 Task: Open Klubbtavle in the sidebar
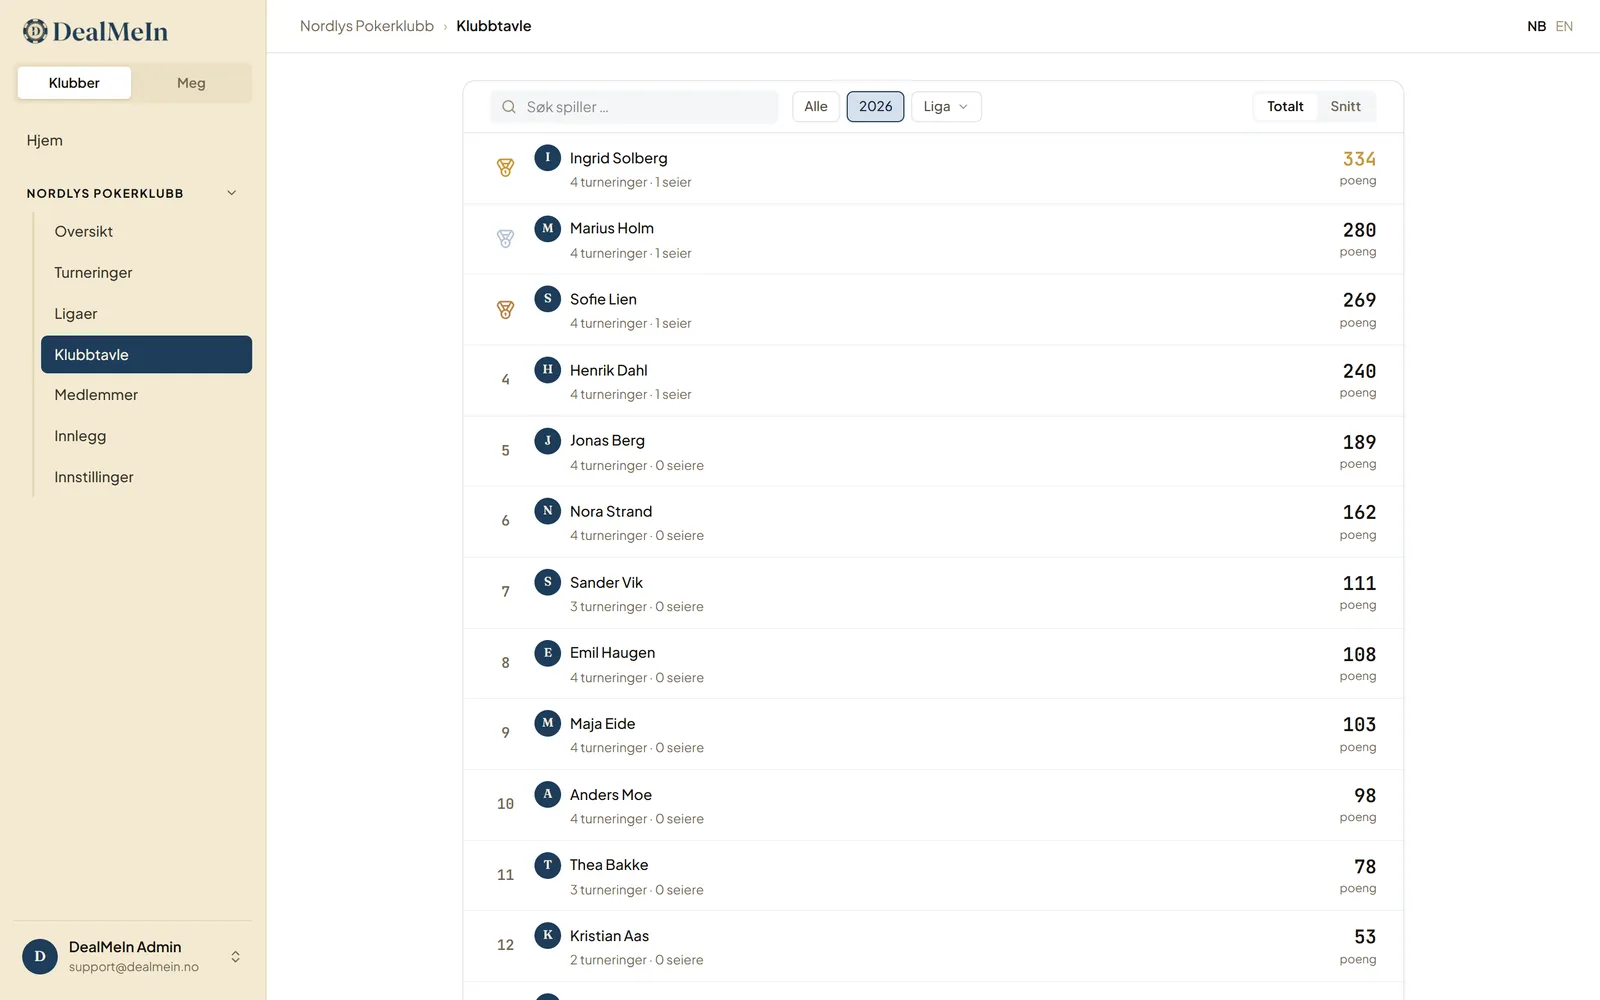pos(146,354)
